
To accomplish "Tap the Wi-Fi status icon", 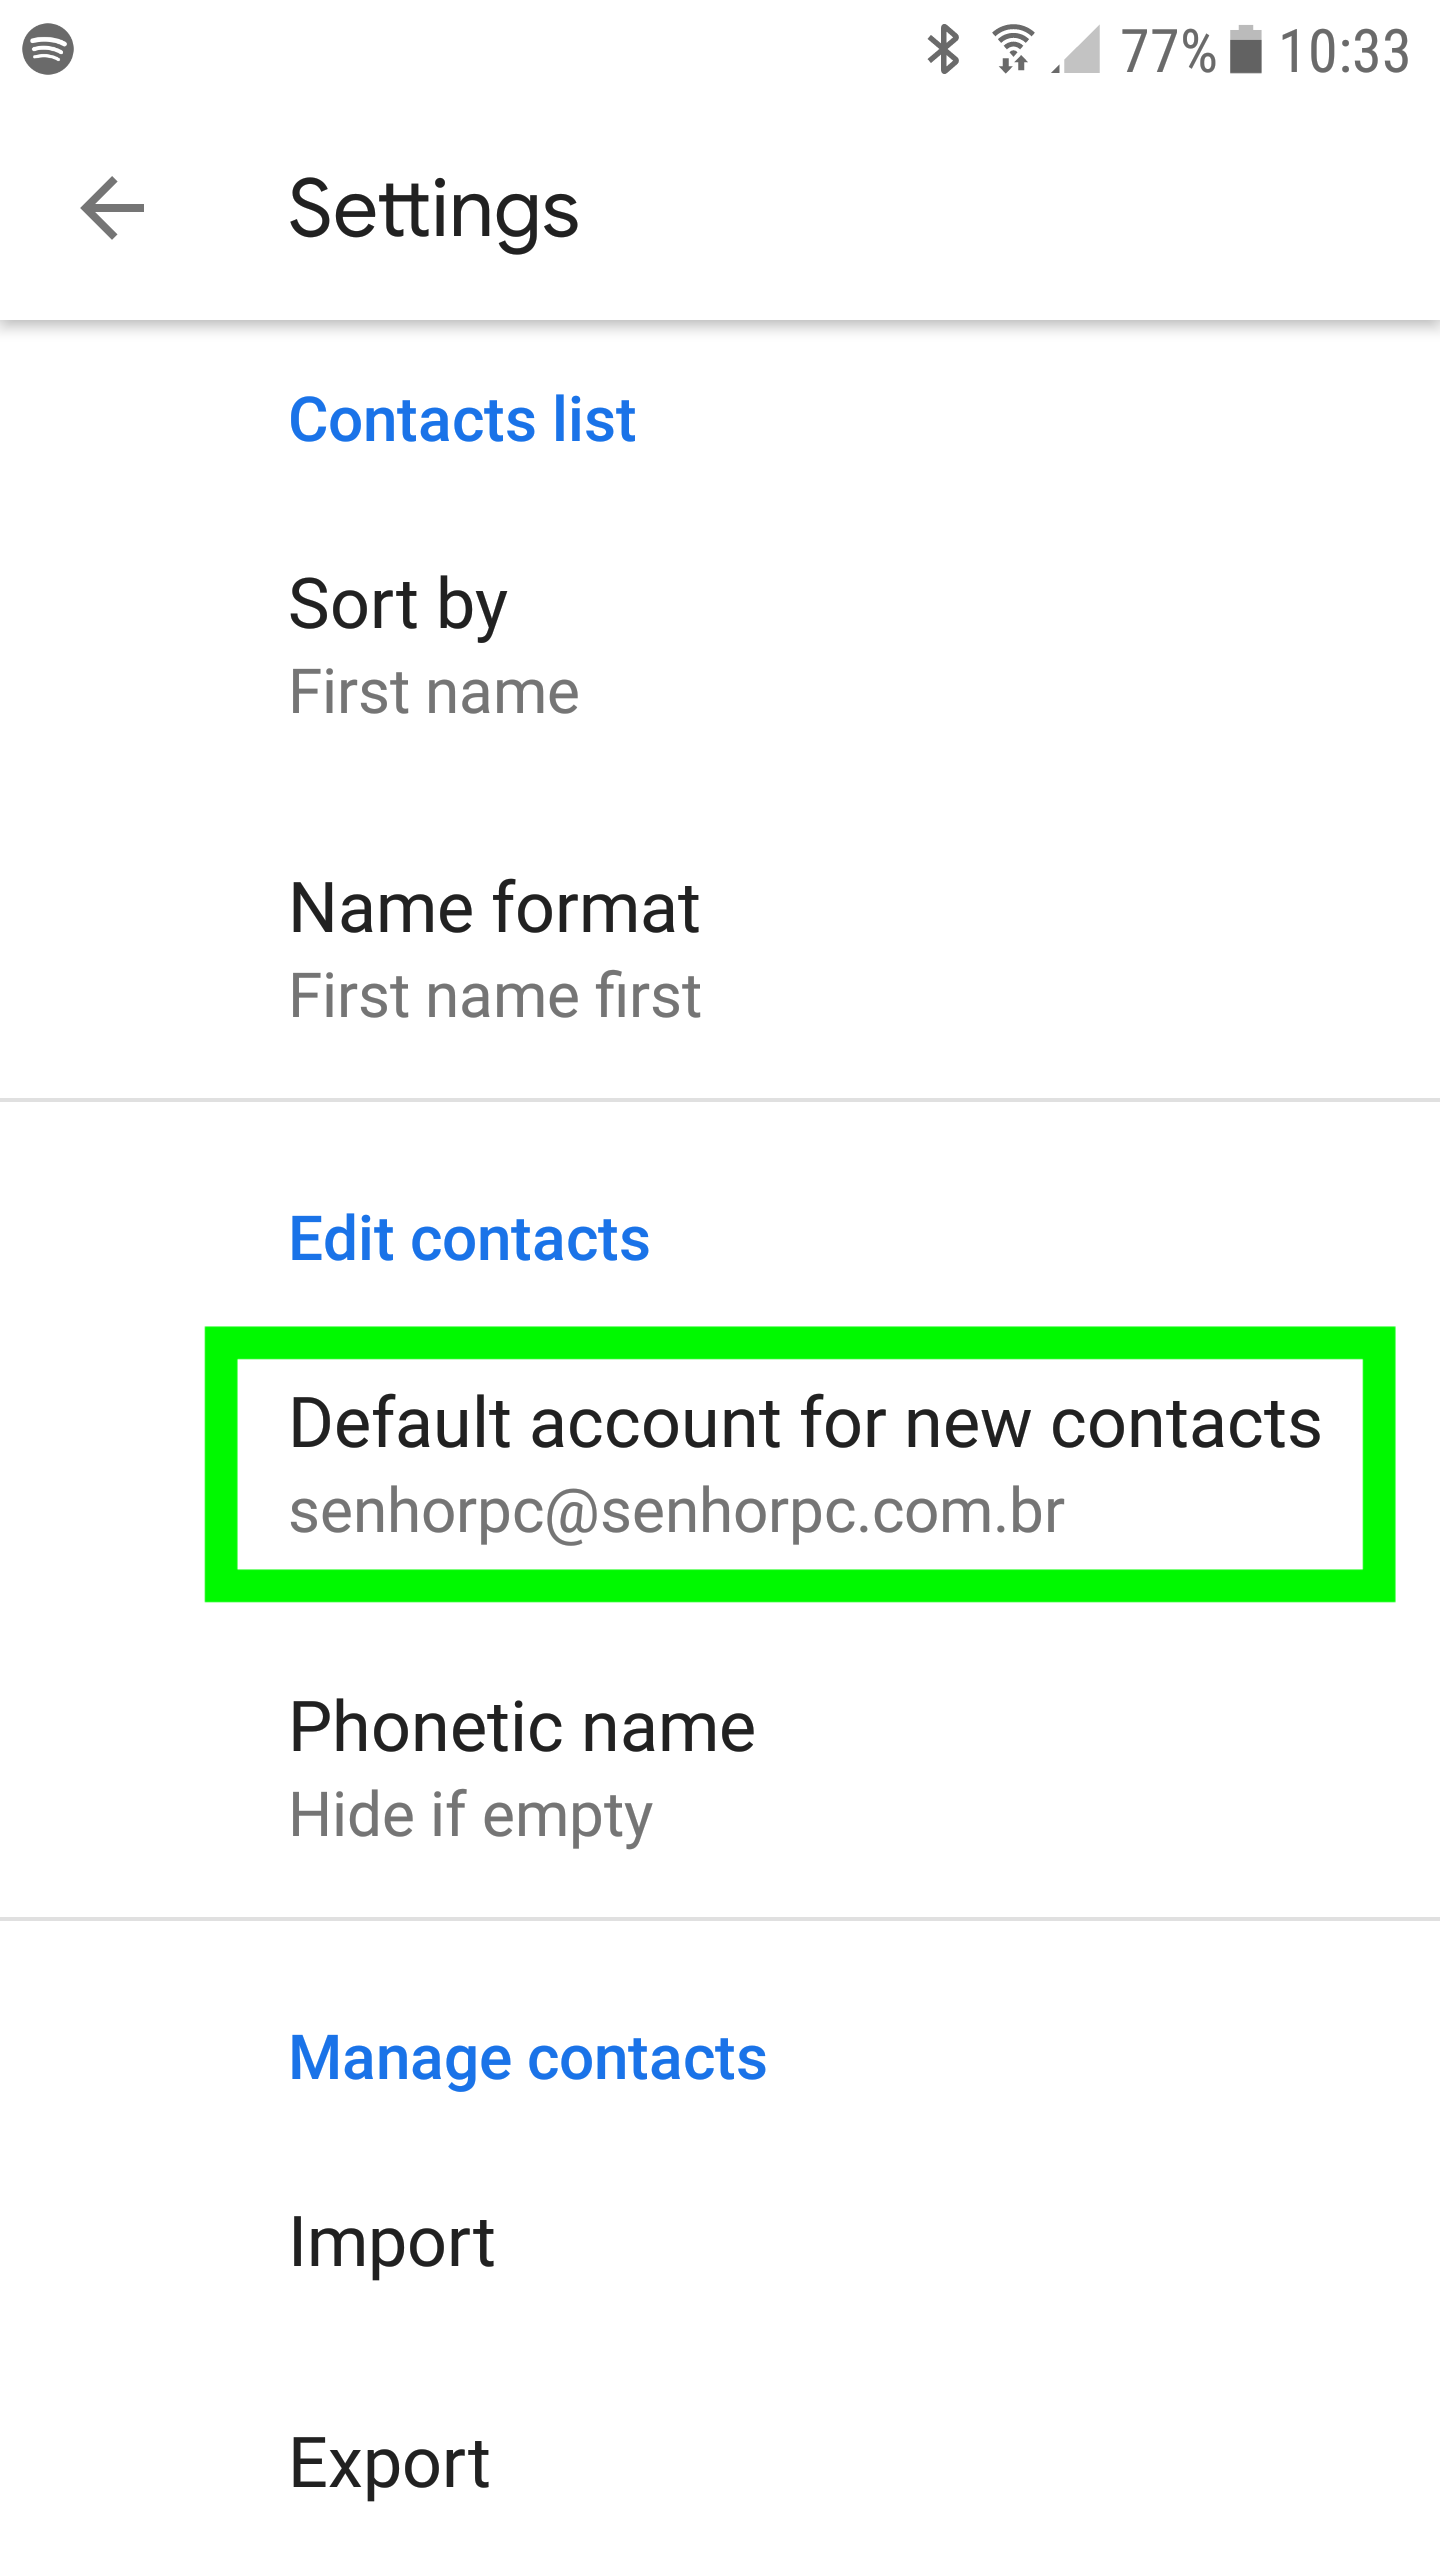I will (1013, 50).
